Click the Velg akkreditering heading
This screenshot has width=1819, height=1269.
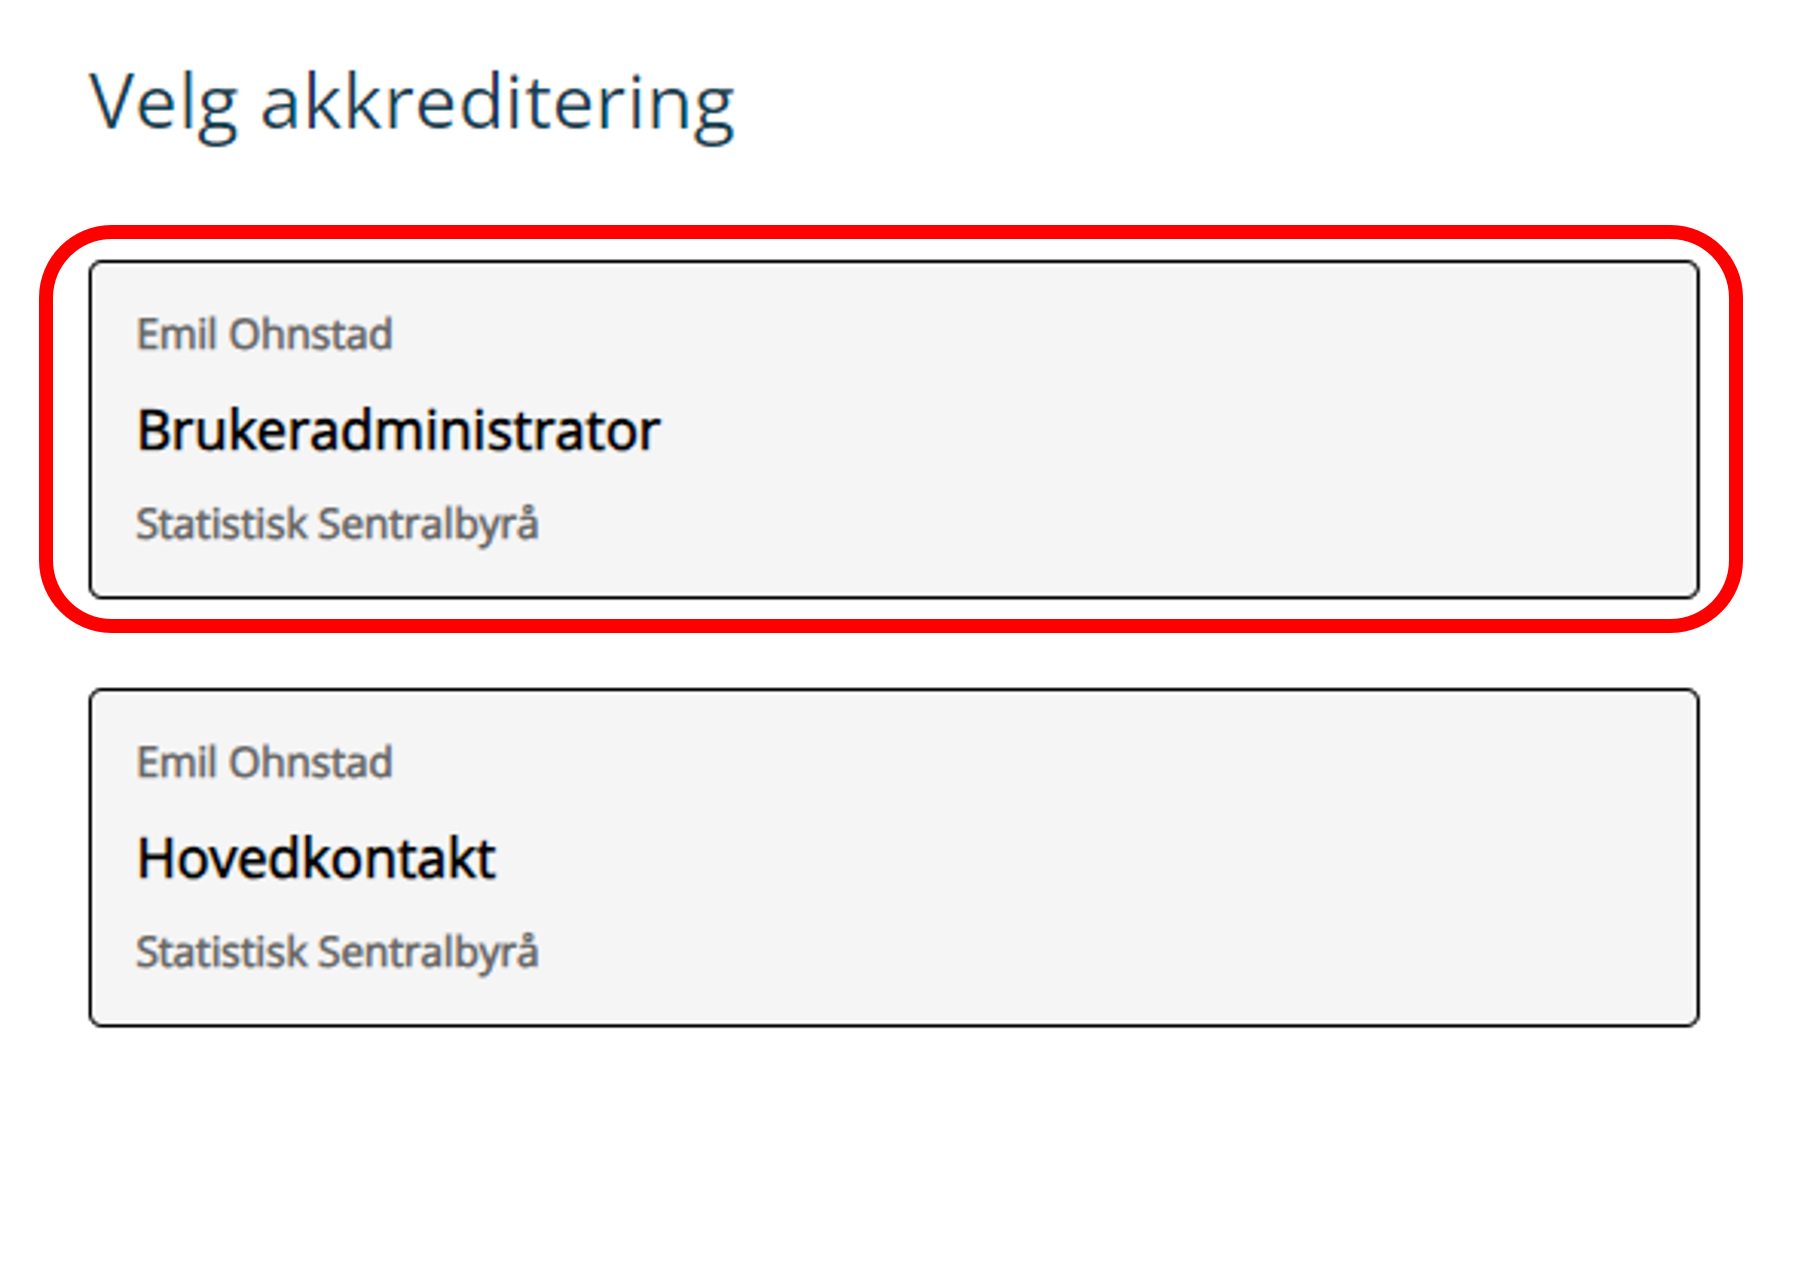pos(411,104)
